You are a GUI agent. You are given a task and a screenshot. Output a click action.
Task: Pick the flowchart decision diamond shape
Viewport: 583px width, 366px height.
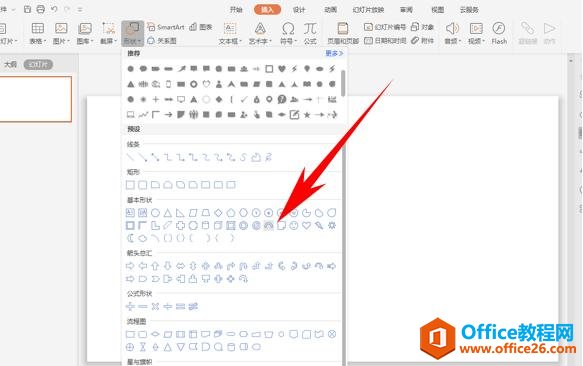tap(155, 334)
